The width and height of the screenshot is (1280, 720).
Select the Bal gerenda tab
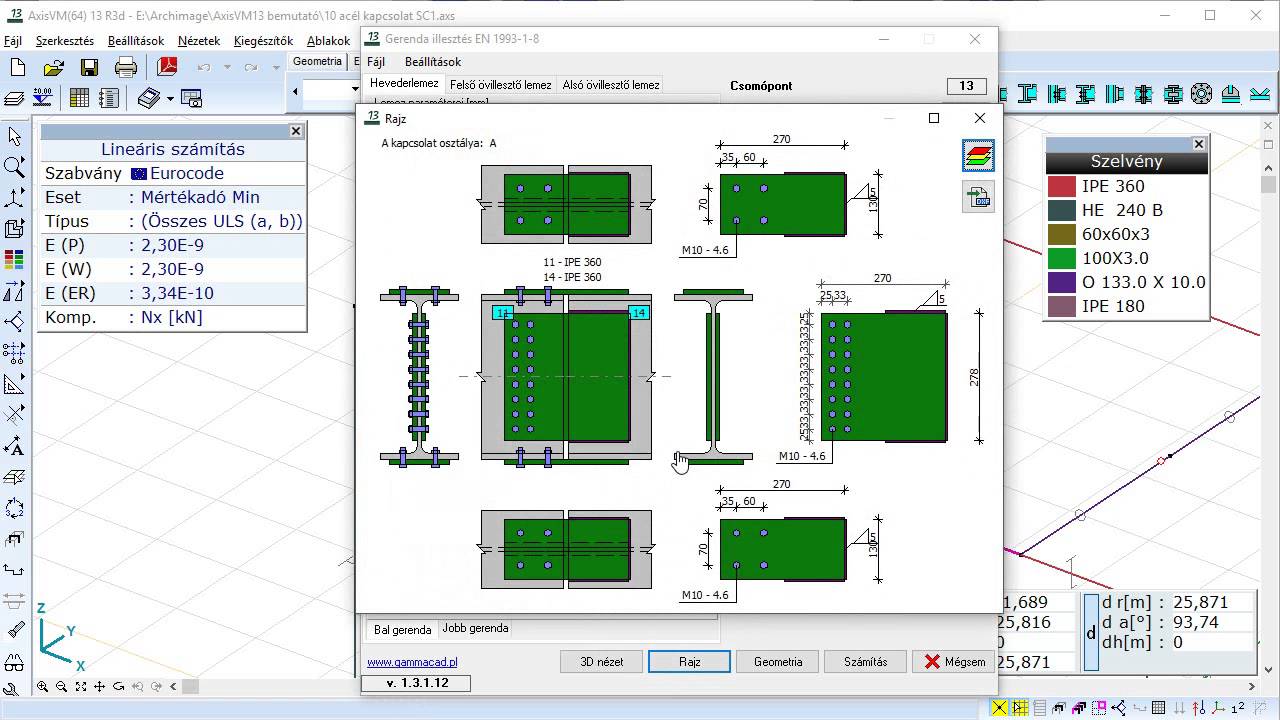click(x=403, y=629)
